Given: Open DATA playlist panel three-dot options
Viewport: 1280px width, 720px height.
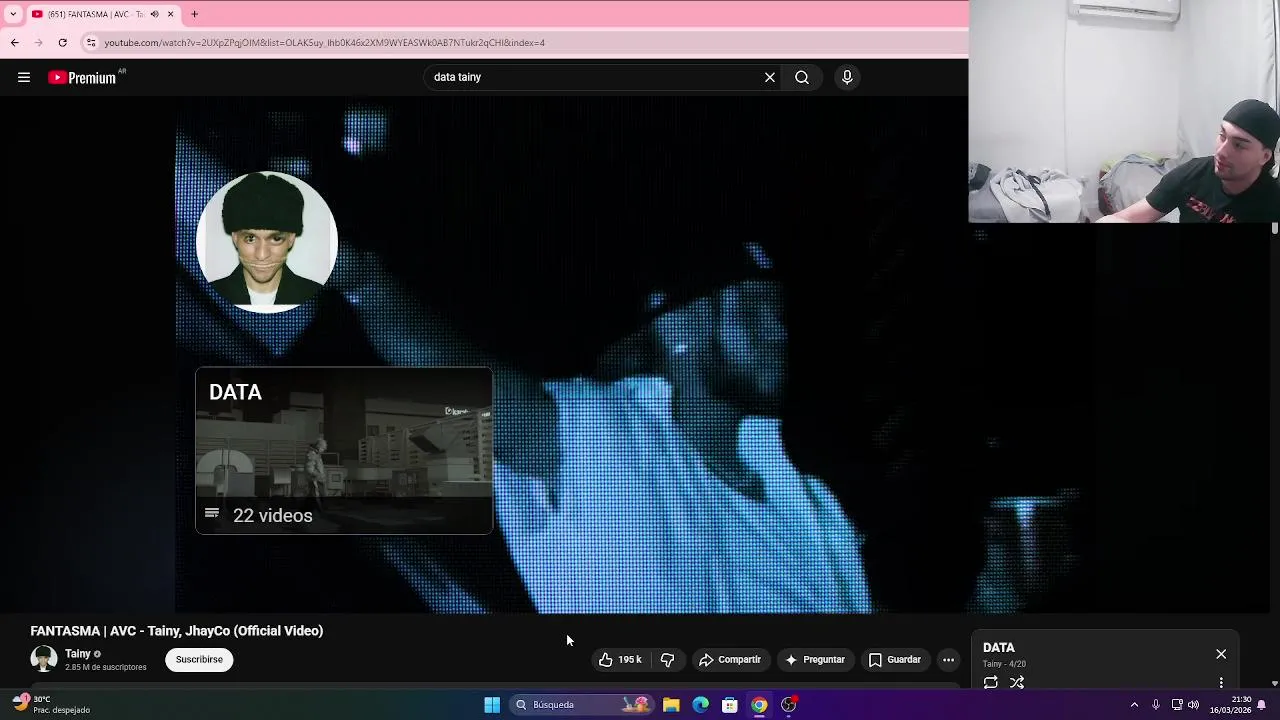Looking at the screenshot, I should 1221,682.
